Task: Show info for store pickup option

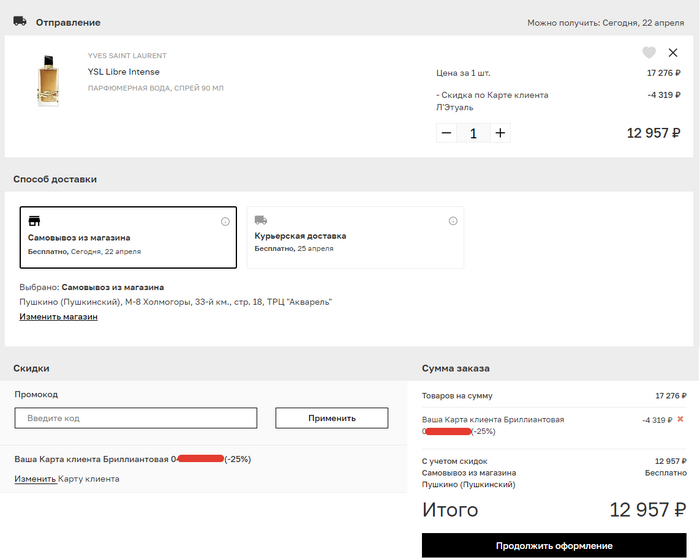Action: (x=225, y=221)
